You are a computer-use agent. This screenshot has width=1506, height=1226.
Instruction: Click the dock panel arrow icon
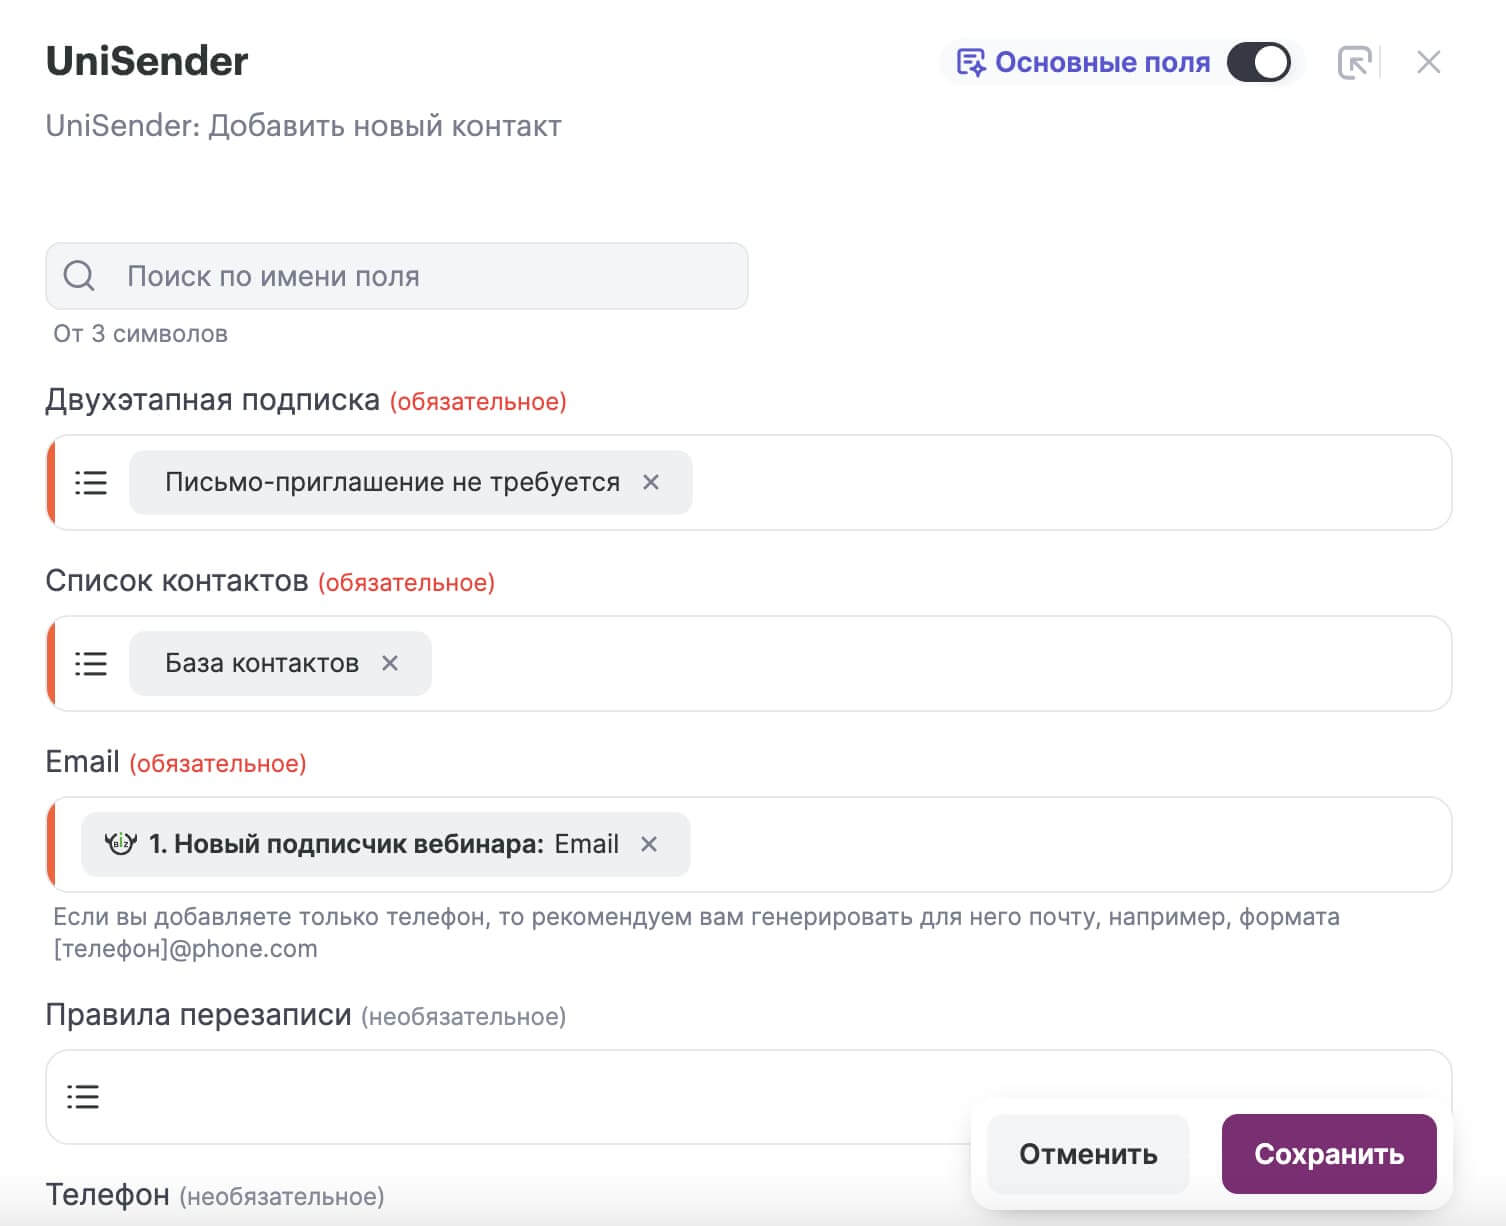coord(1353,62)
